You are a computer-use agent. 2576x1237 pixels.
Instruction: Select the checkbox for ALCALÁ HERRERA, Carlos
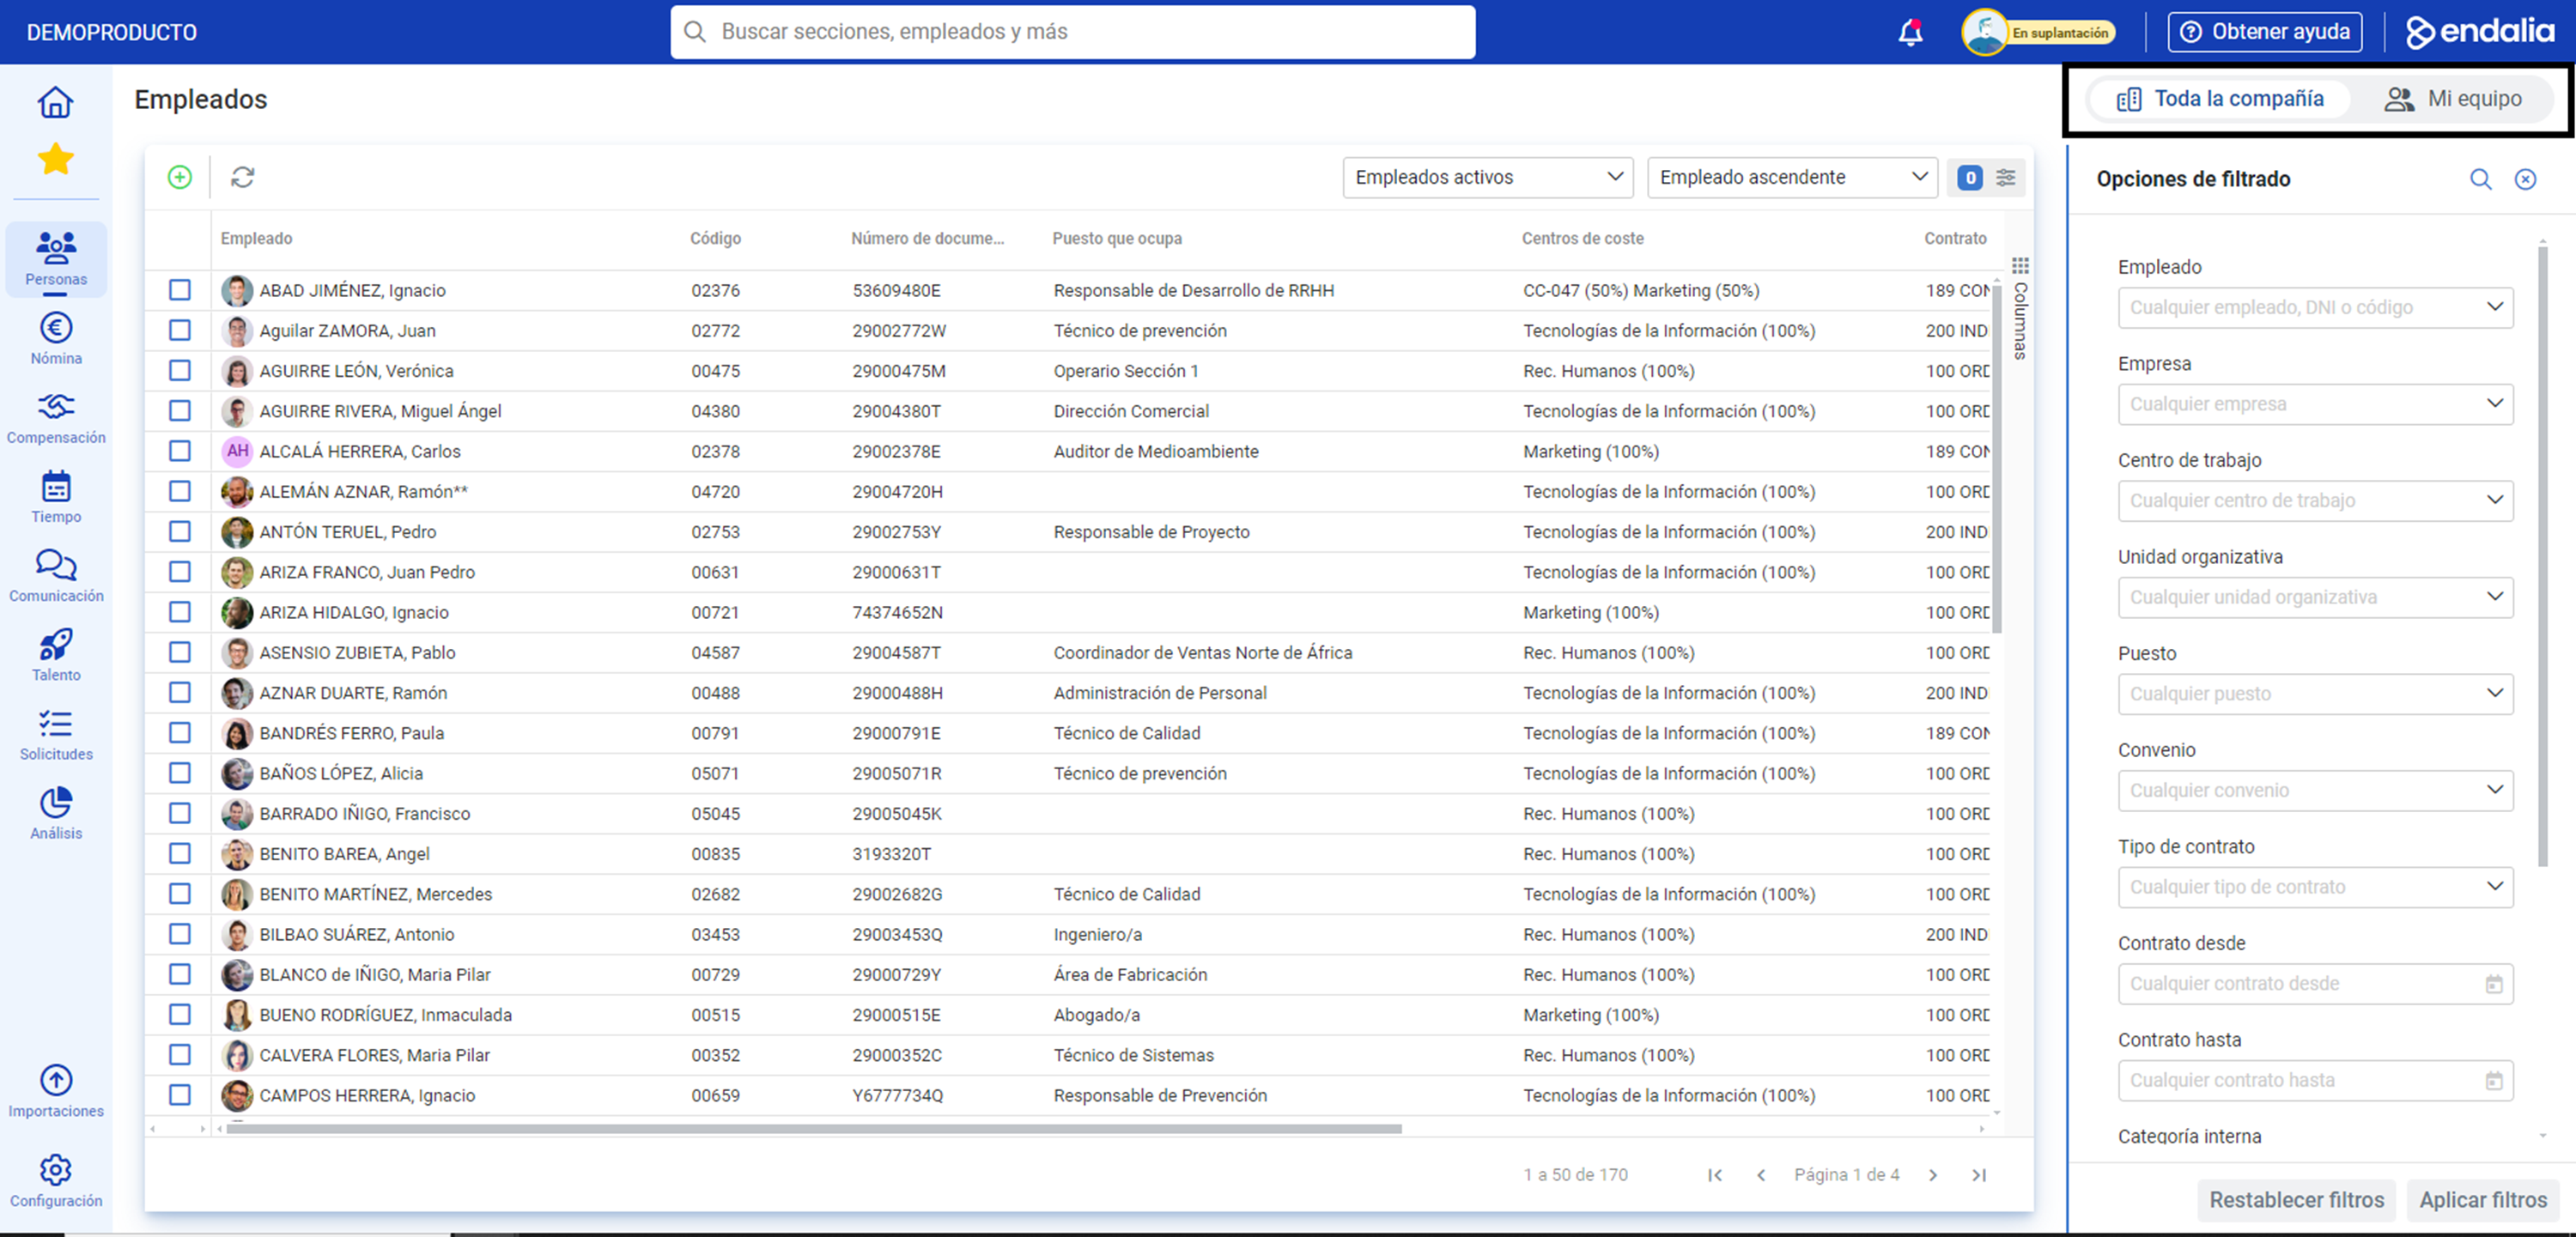(x=180, y=451)
